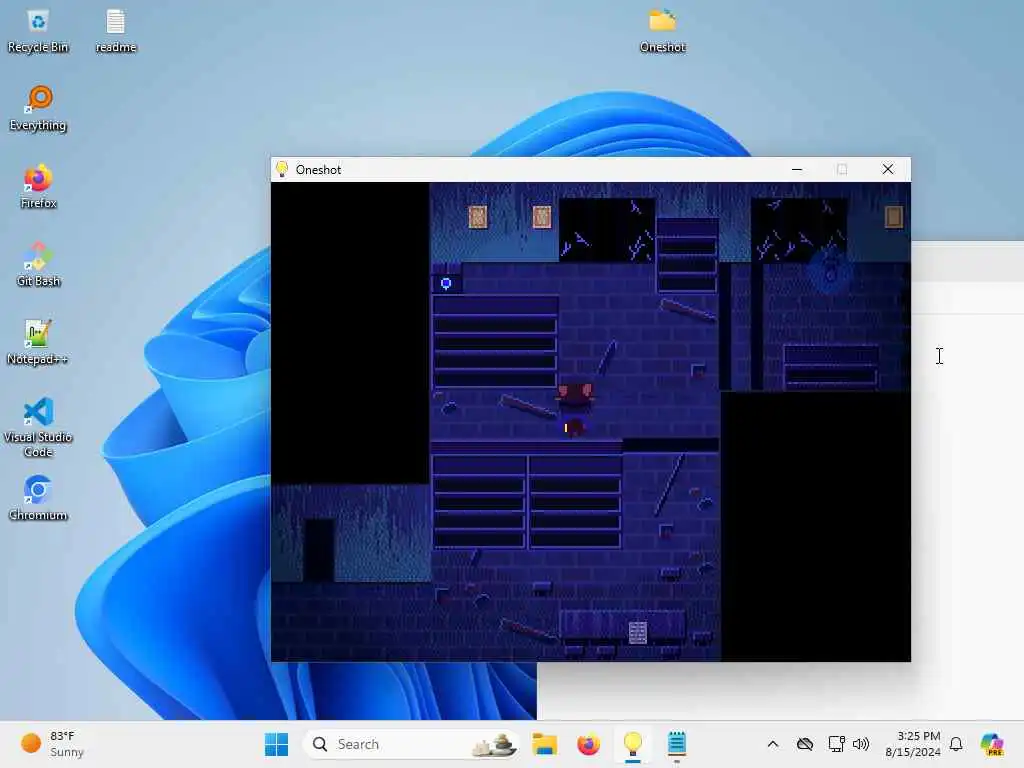This screenshot has width=1024, height=768.
Task: Switch to the Oneshot lightbulb taskbar app
Action: [x=632, y=744]
